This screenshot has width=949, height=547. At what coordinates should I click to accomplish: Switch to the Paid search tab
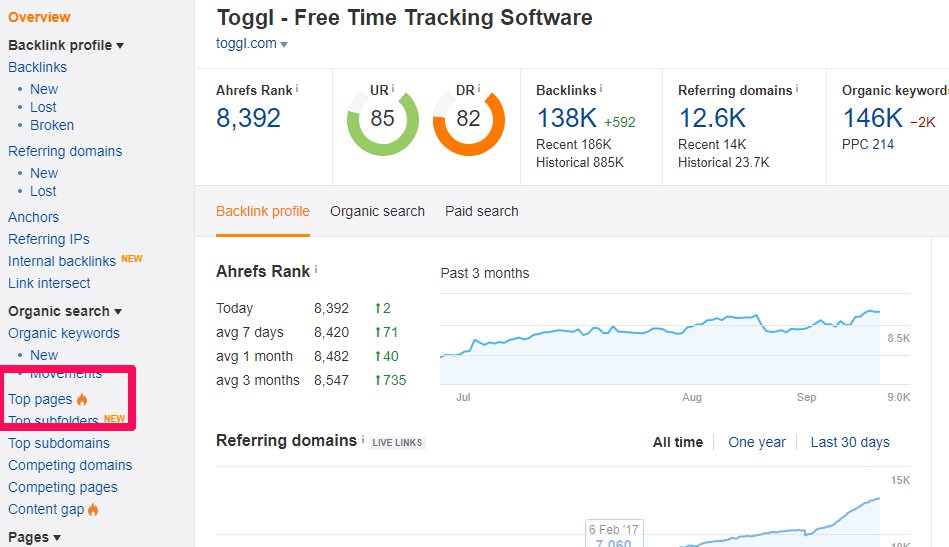482,211
